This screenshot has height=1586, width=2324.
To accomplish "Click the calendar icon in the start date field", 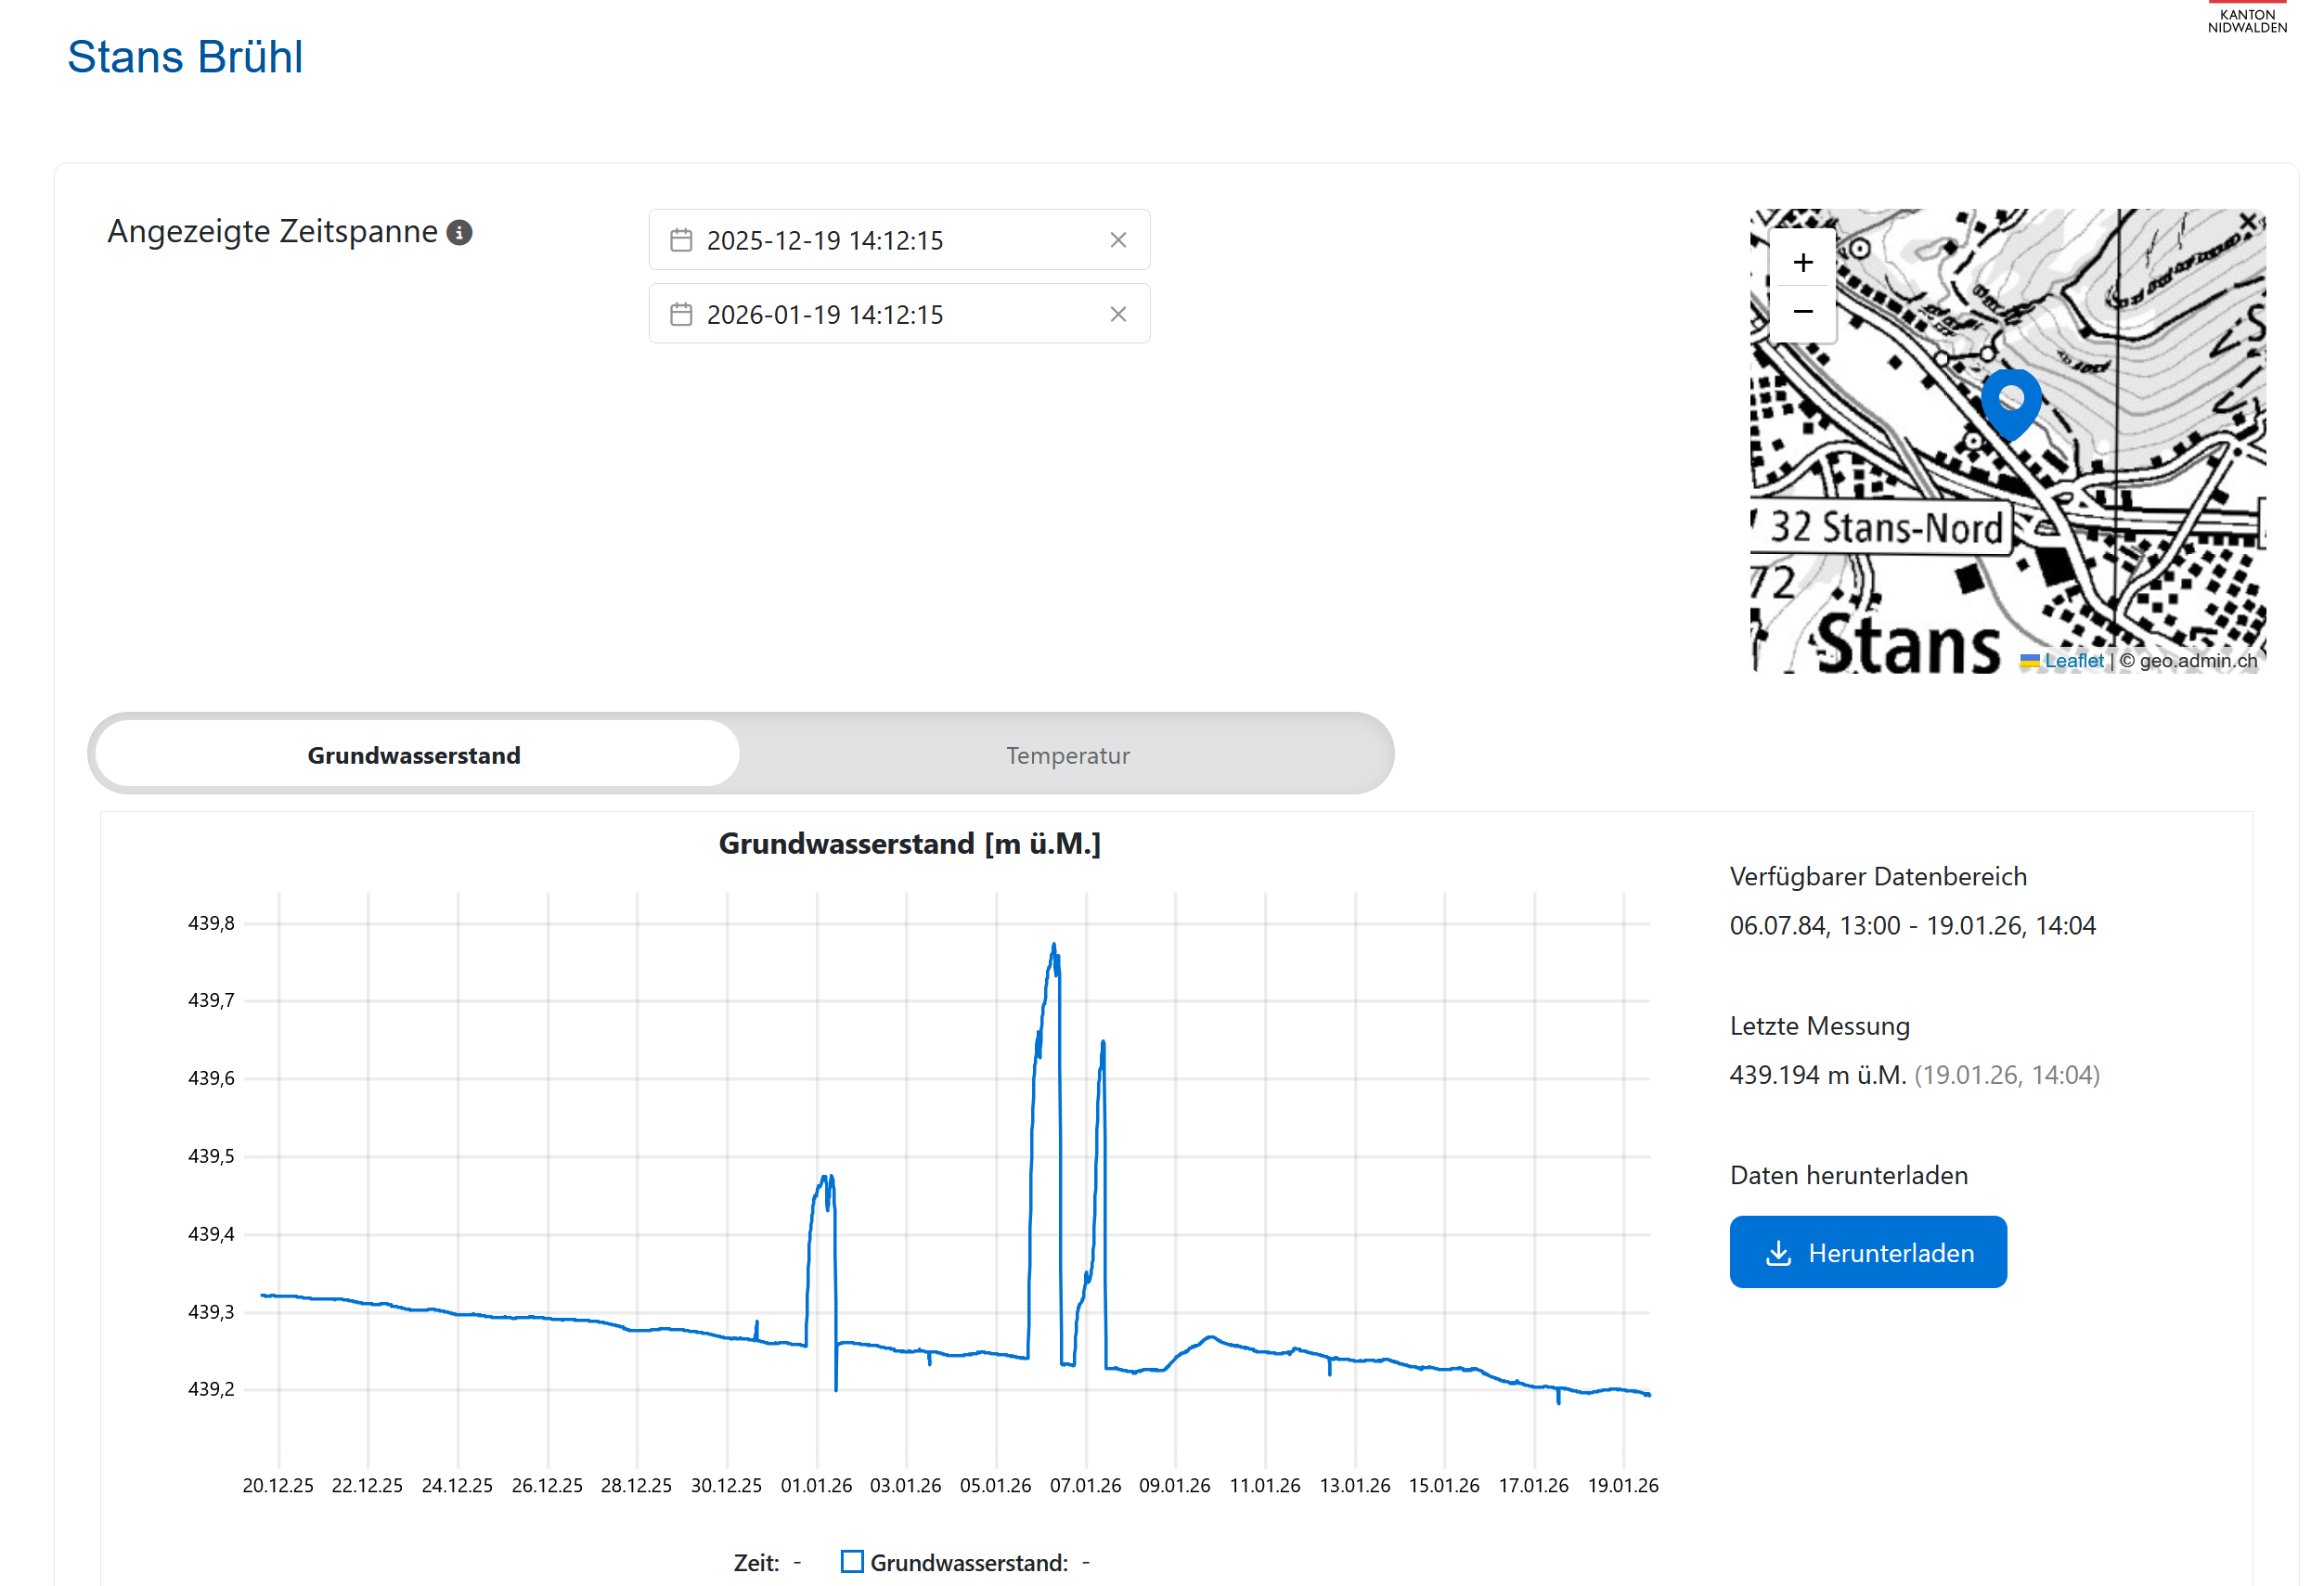I will (x=681, y=240).
